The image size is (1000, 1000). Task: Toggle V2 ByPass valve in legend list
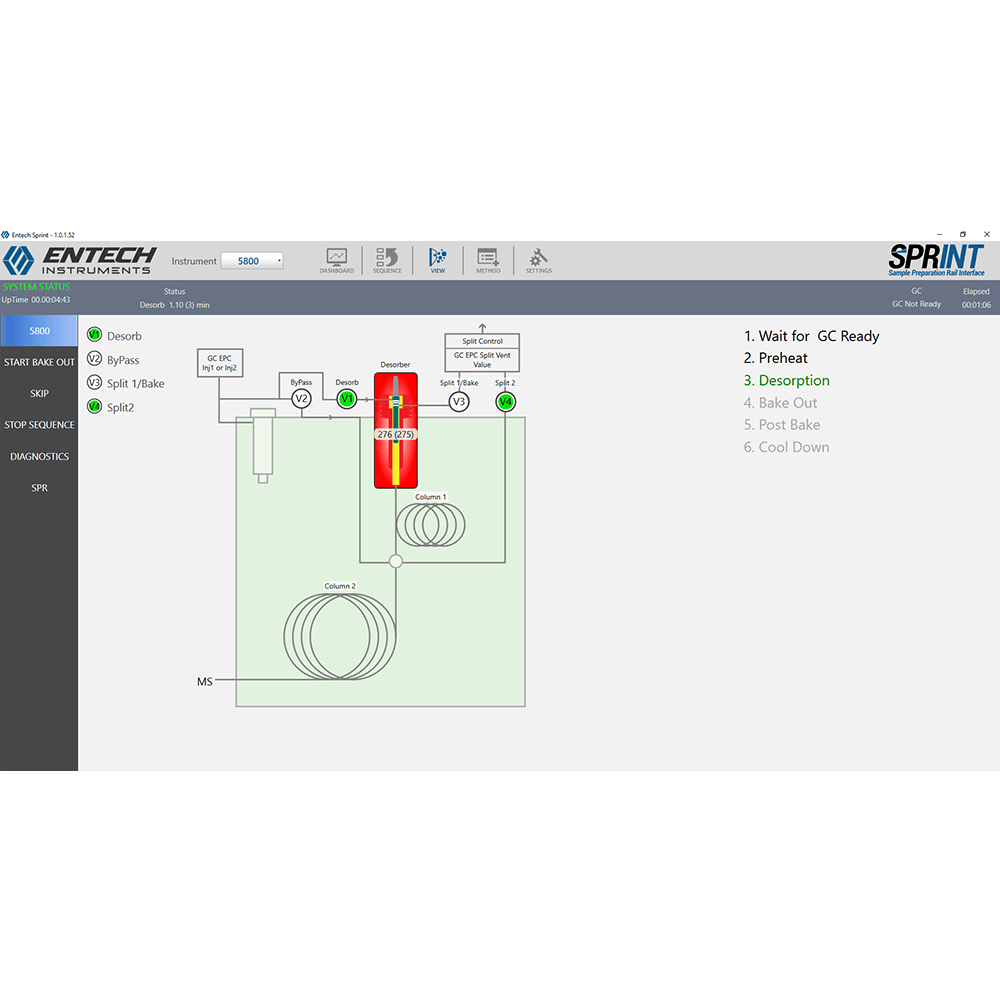coord(94,358)
